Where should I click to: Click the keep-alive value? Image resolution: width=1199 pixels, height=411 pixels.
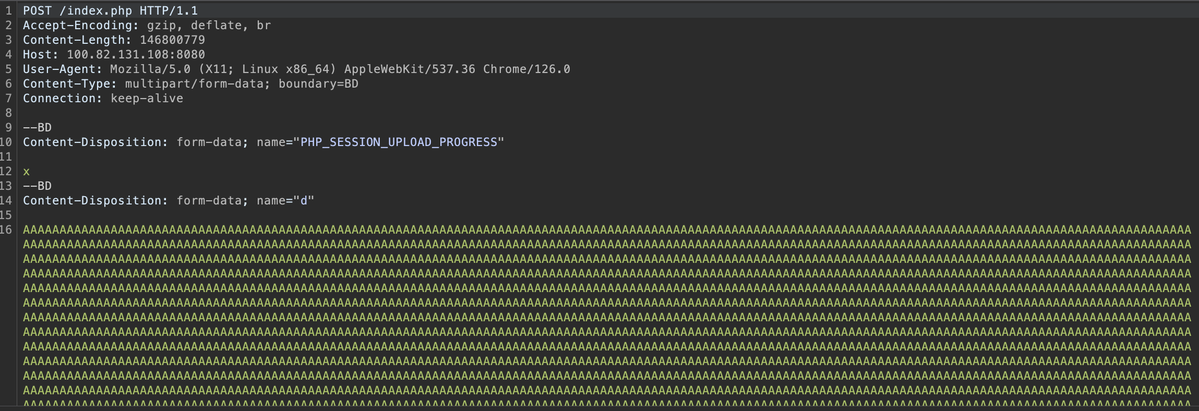coord(147,98)
